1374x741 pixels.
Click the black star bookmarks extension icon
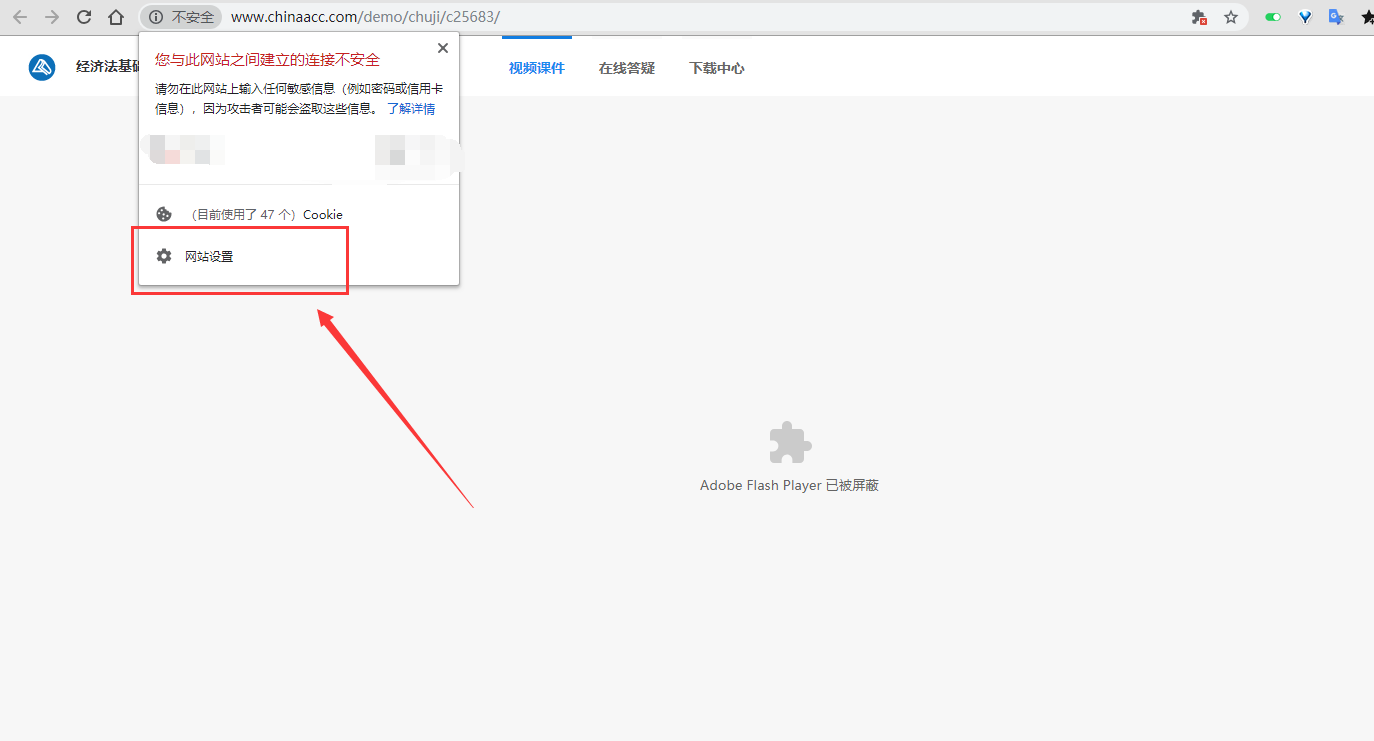click(x=1367, y=17)
